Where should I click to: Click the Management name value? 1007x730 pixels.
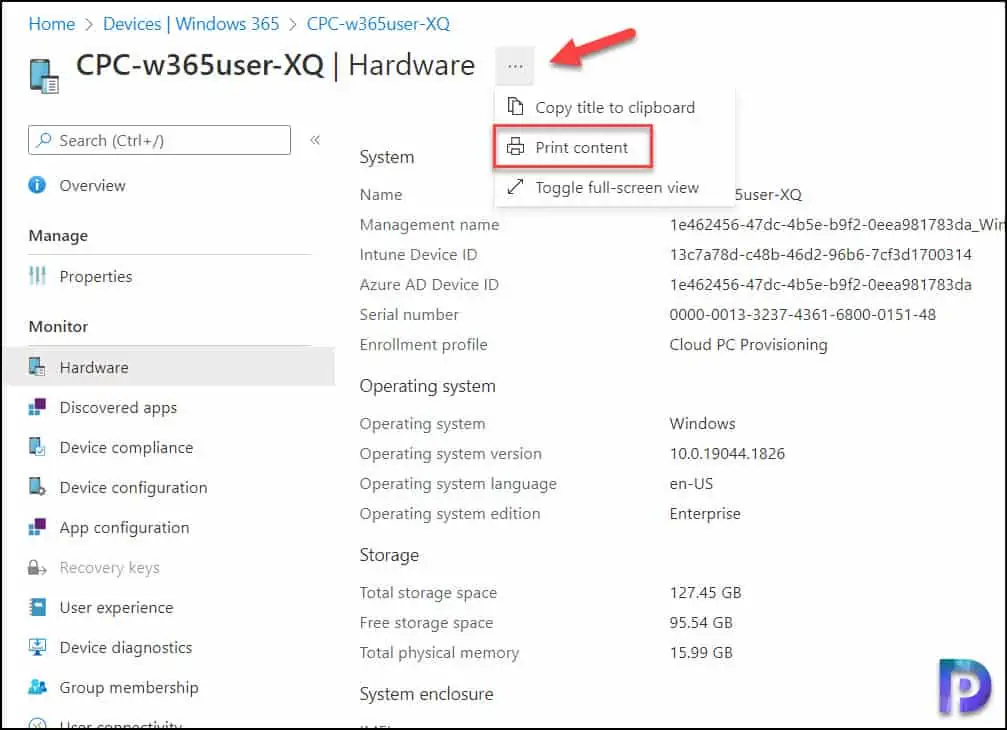coord(837,225)
